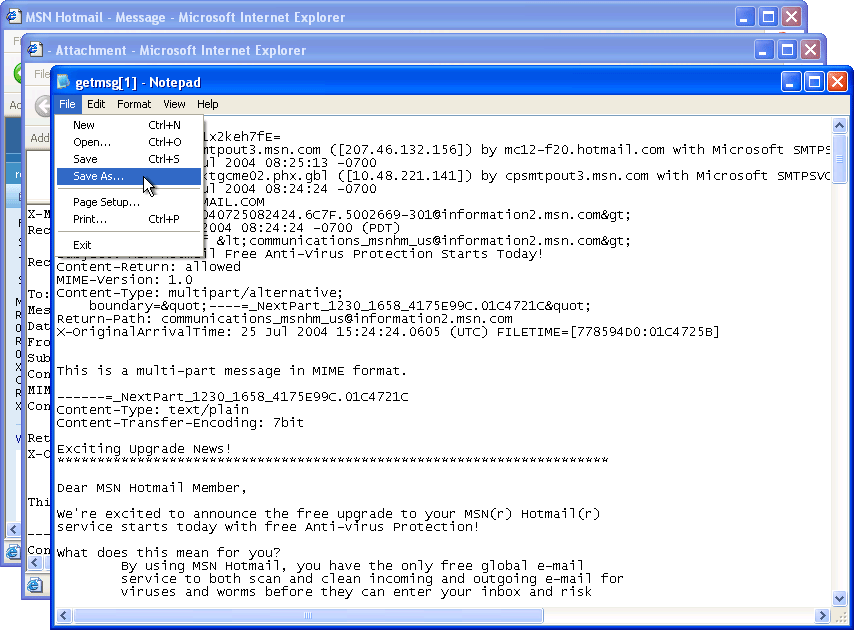Click the vertical scrollbar down arrow
Viewport: 854px width, 630px height.
pos(840,598)
